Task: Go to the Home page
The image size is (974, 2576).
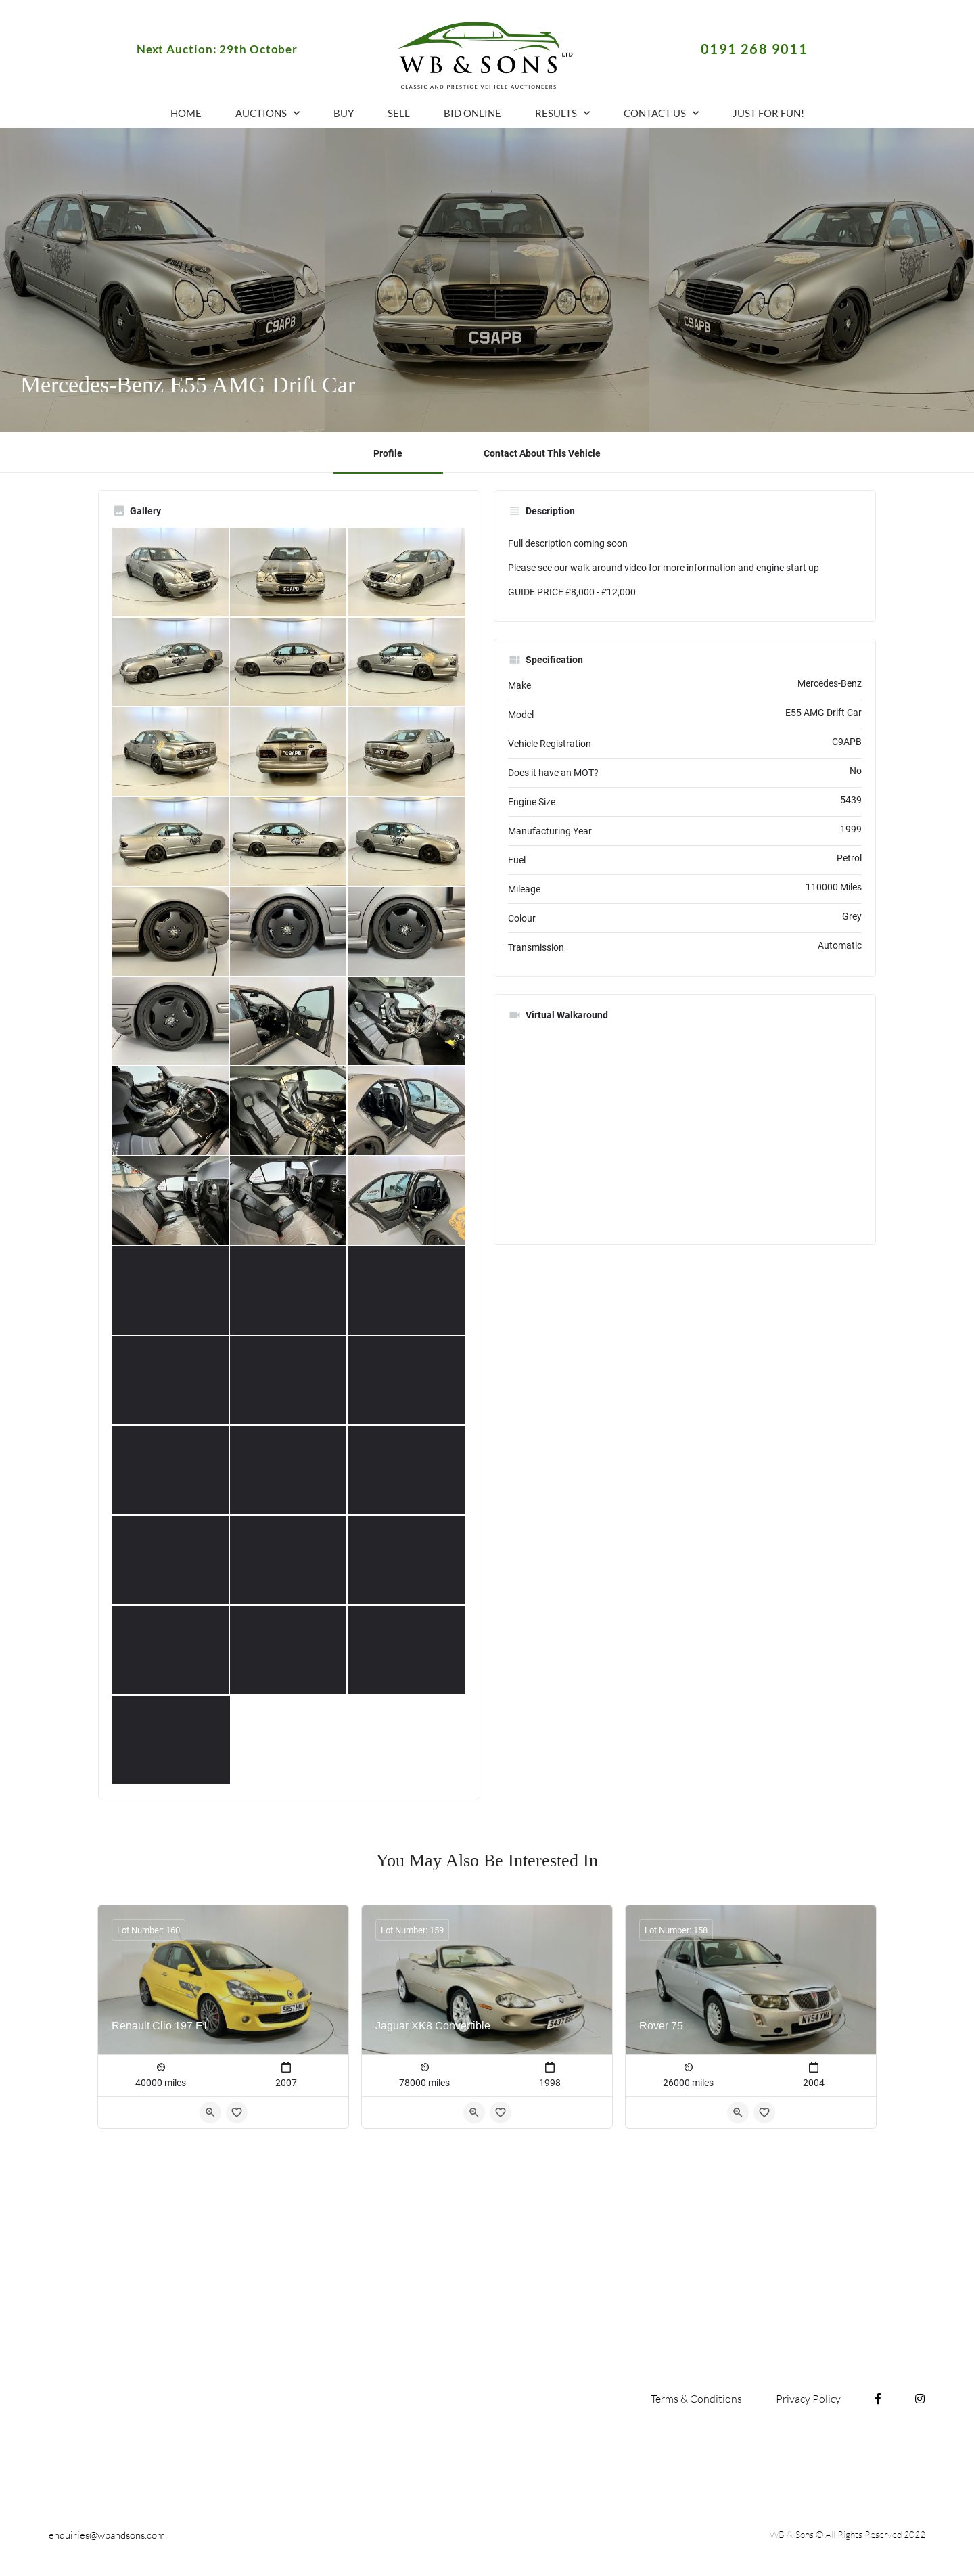Action: [x=186, y=113]
